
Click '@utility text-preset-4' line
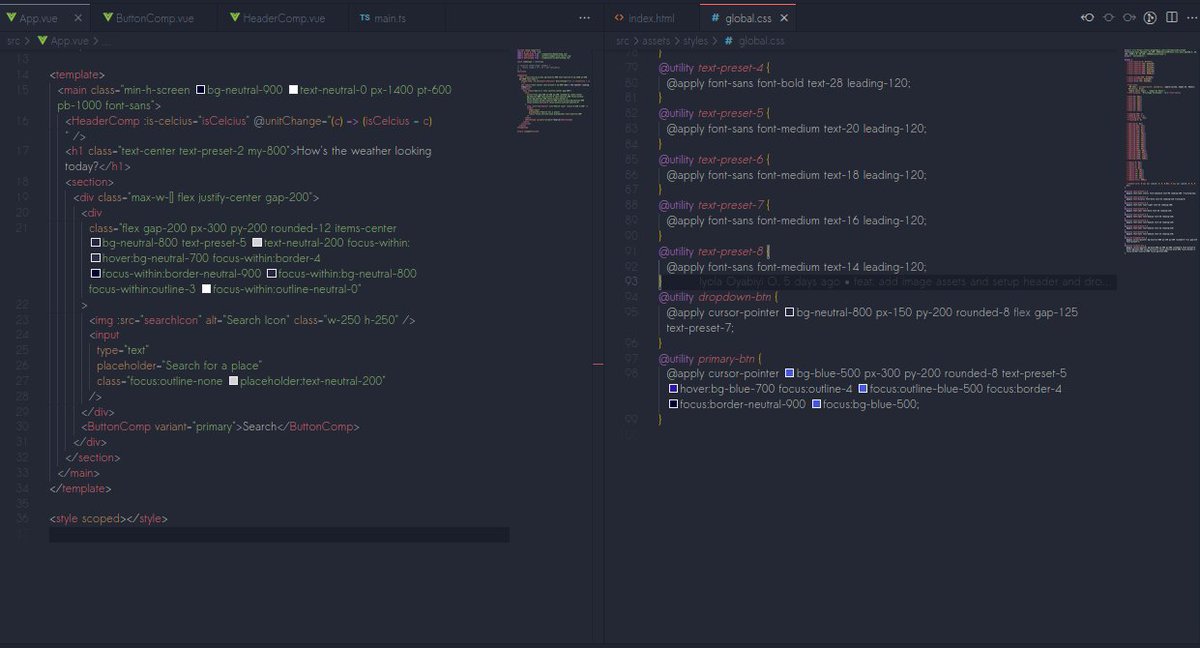[x=714, y=67]
